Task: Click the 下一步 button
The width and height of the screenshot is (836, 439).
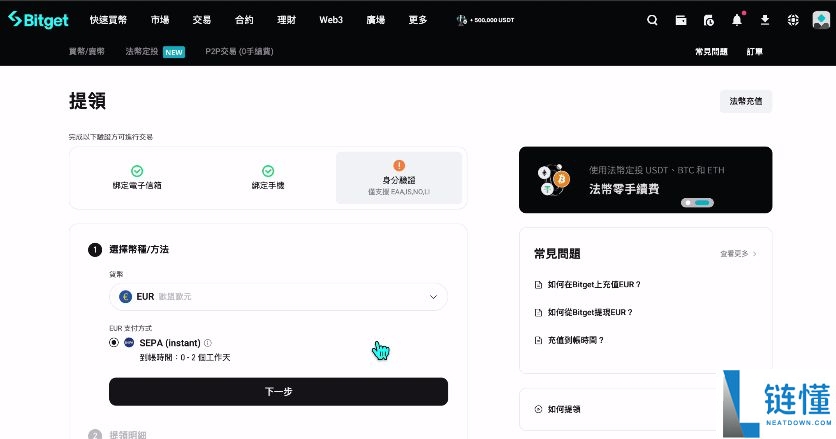Action: coord(278,392)
